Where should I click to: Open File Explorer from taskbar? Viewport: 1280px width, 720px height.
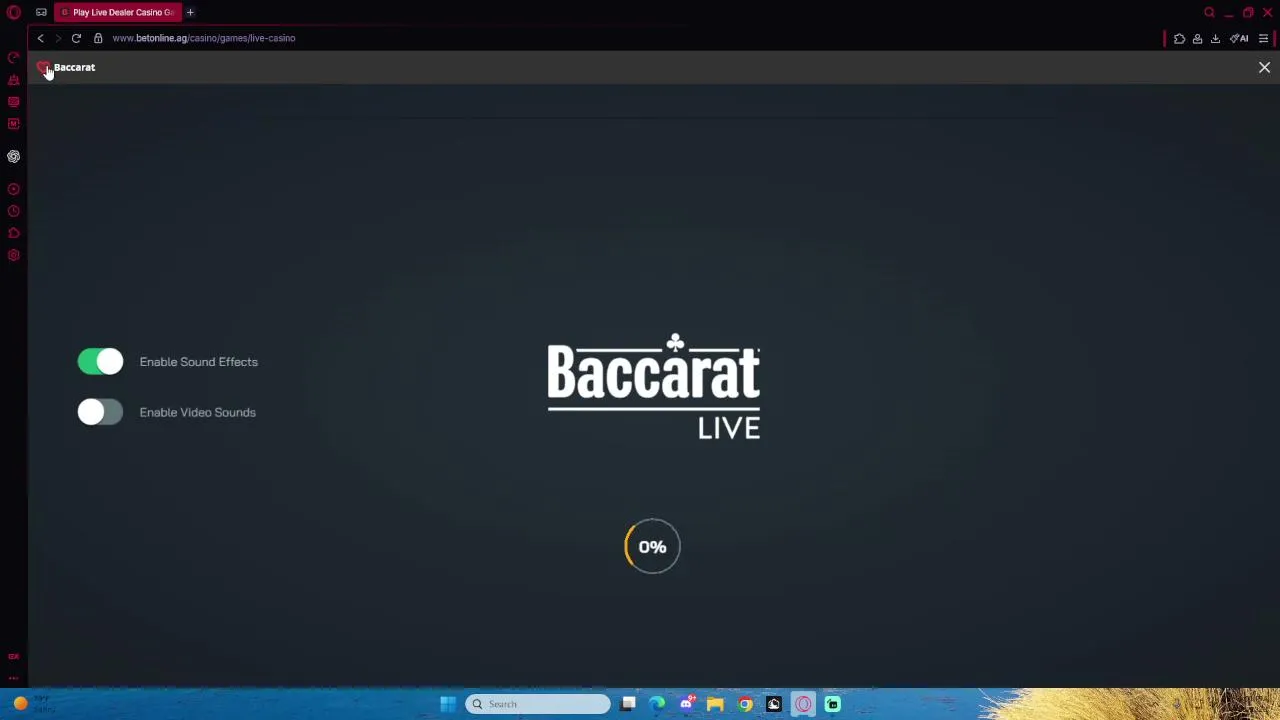(715, 704)
